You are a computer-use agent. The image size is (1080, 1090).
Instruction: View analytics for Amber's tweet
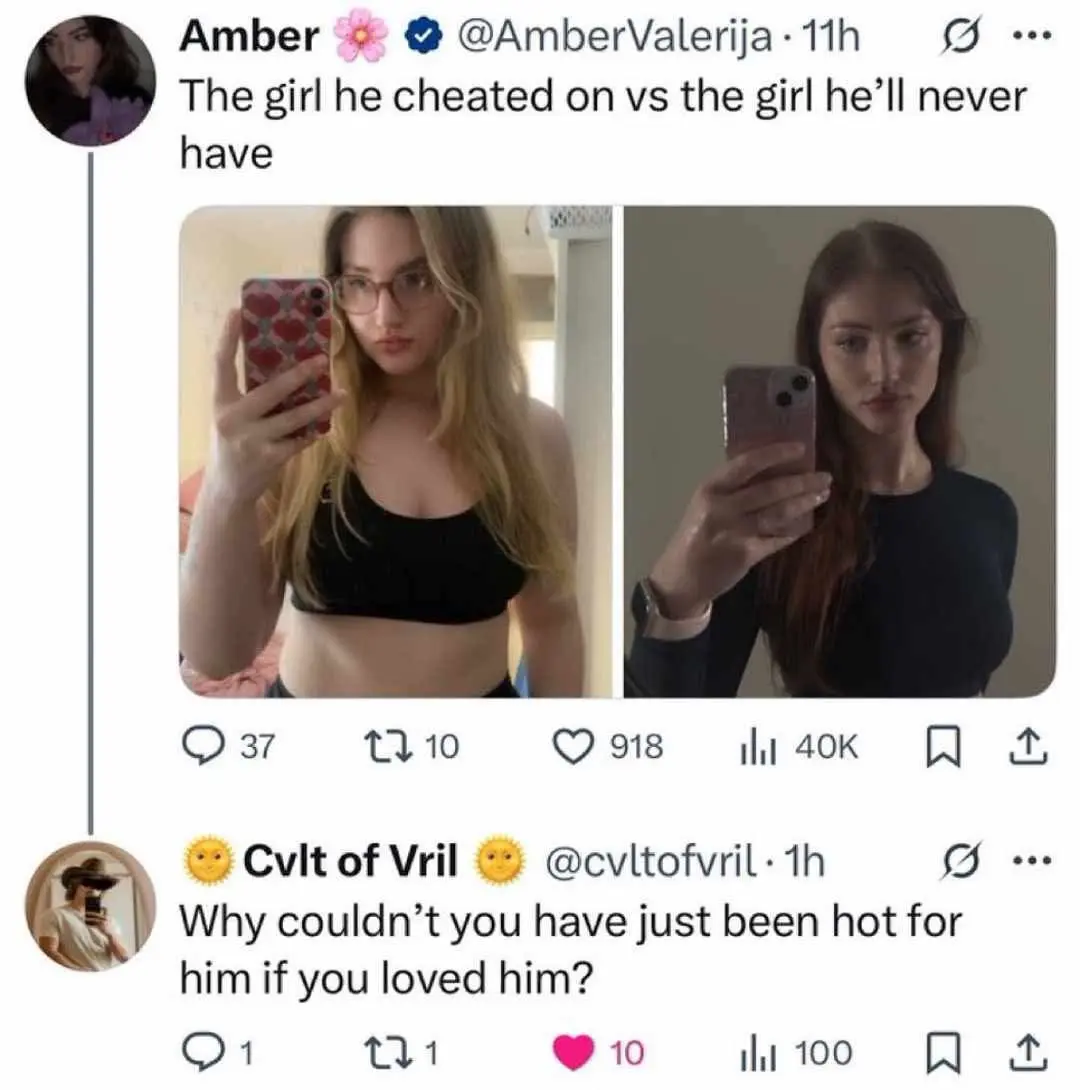pyautogui.click(x=753, y=747)
